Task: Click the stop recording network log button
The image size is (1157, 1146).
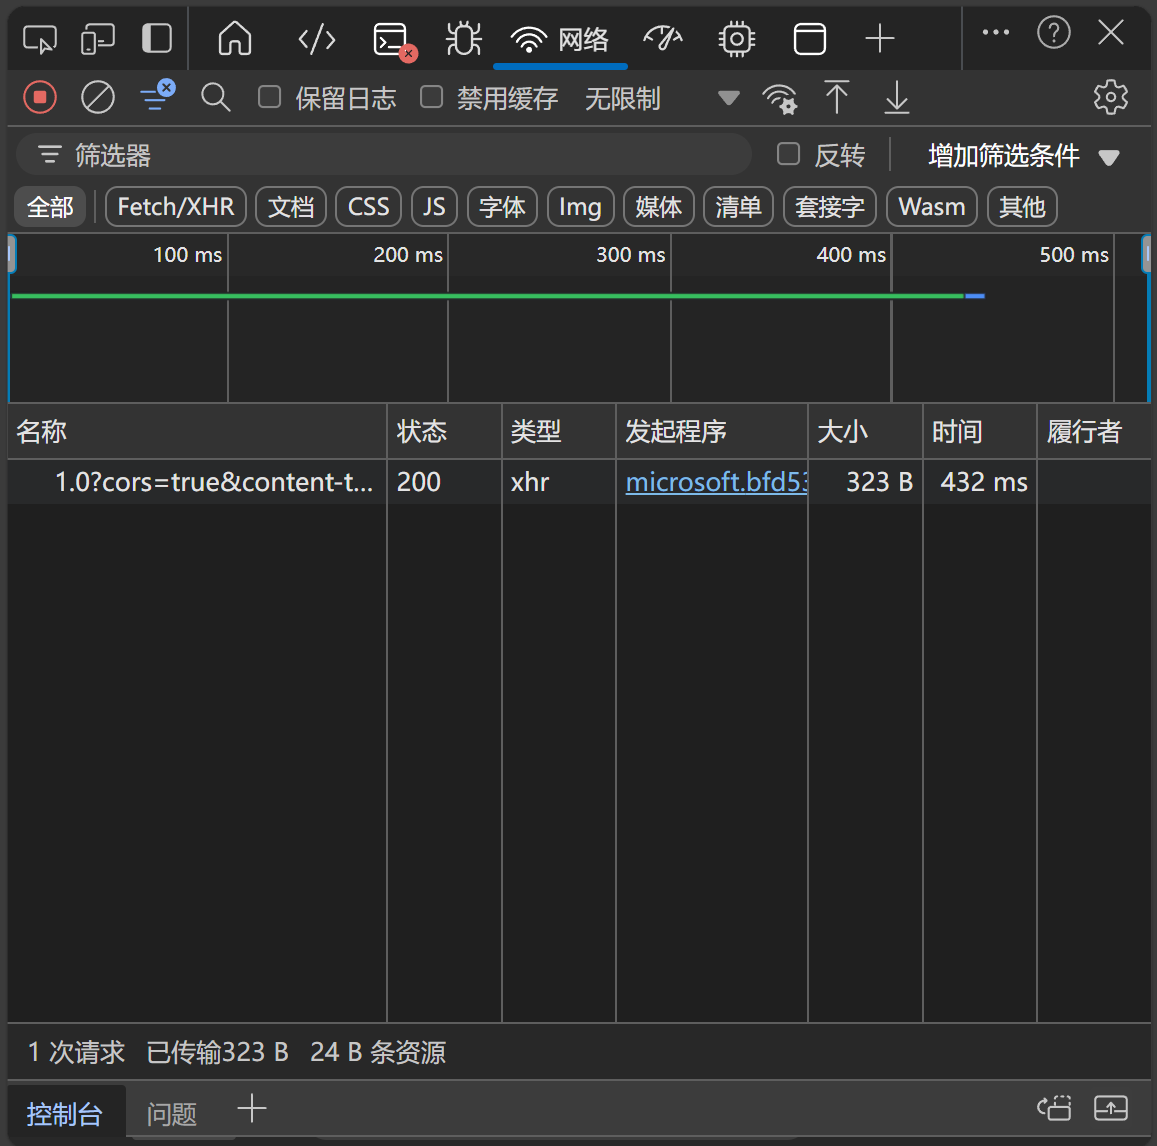Action: click(40, 97)
